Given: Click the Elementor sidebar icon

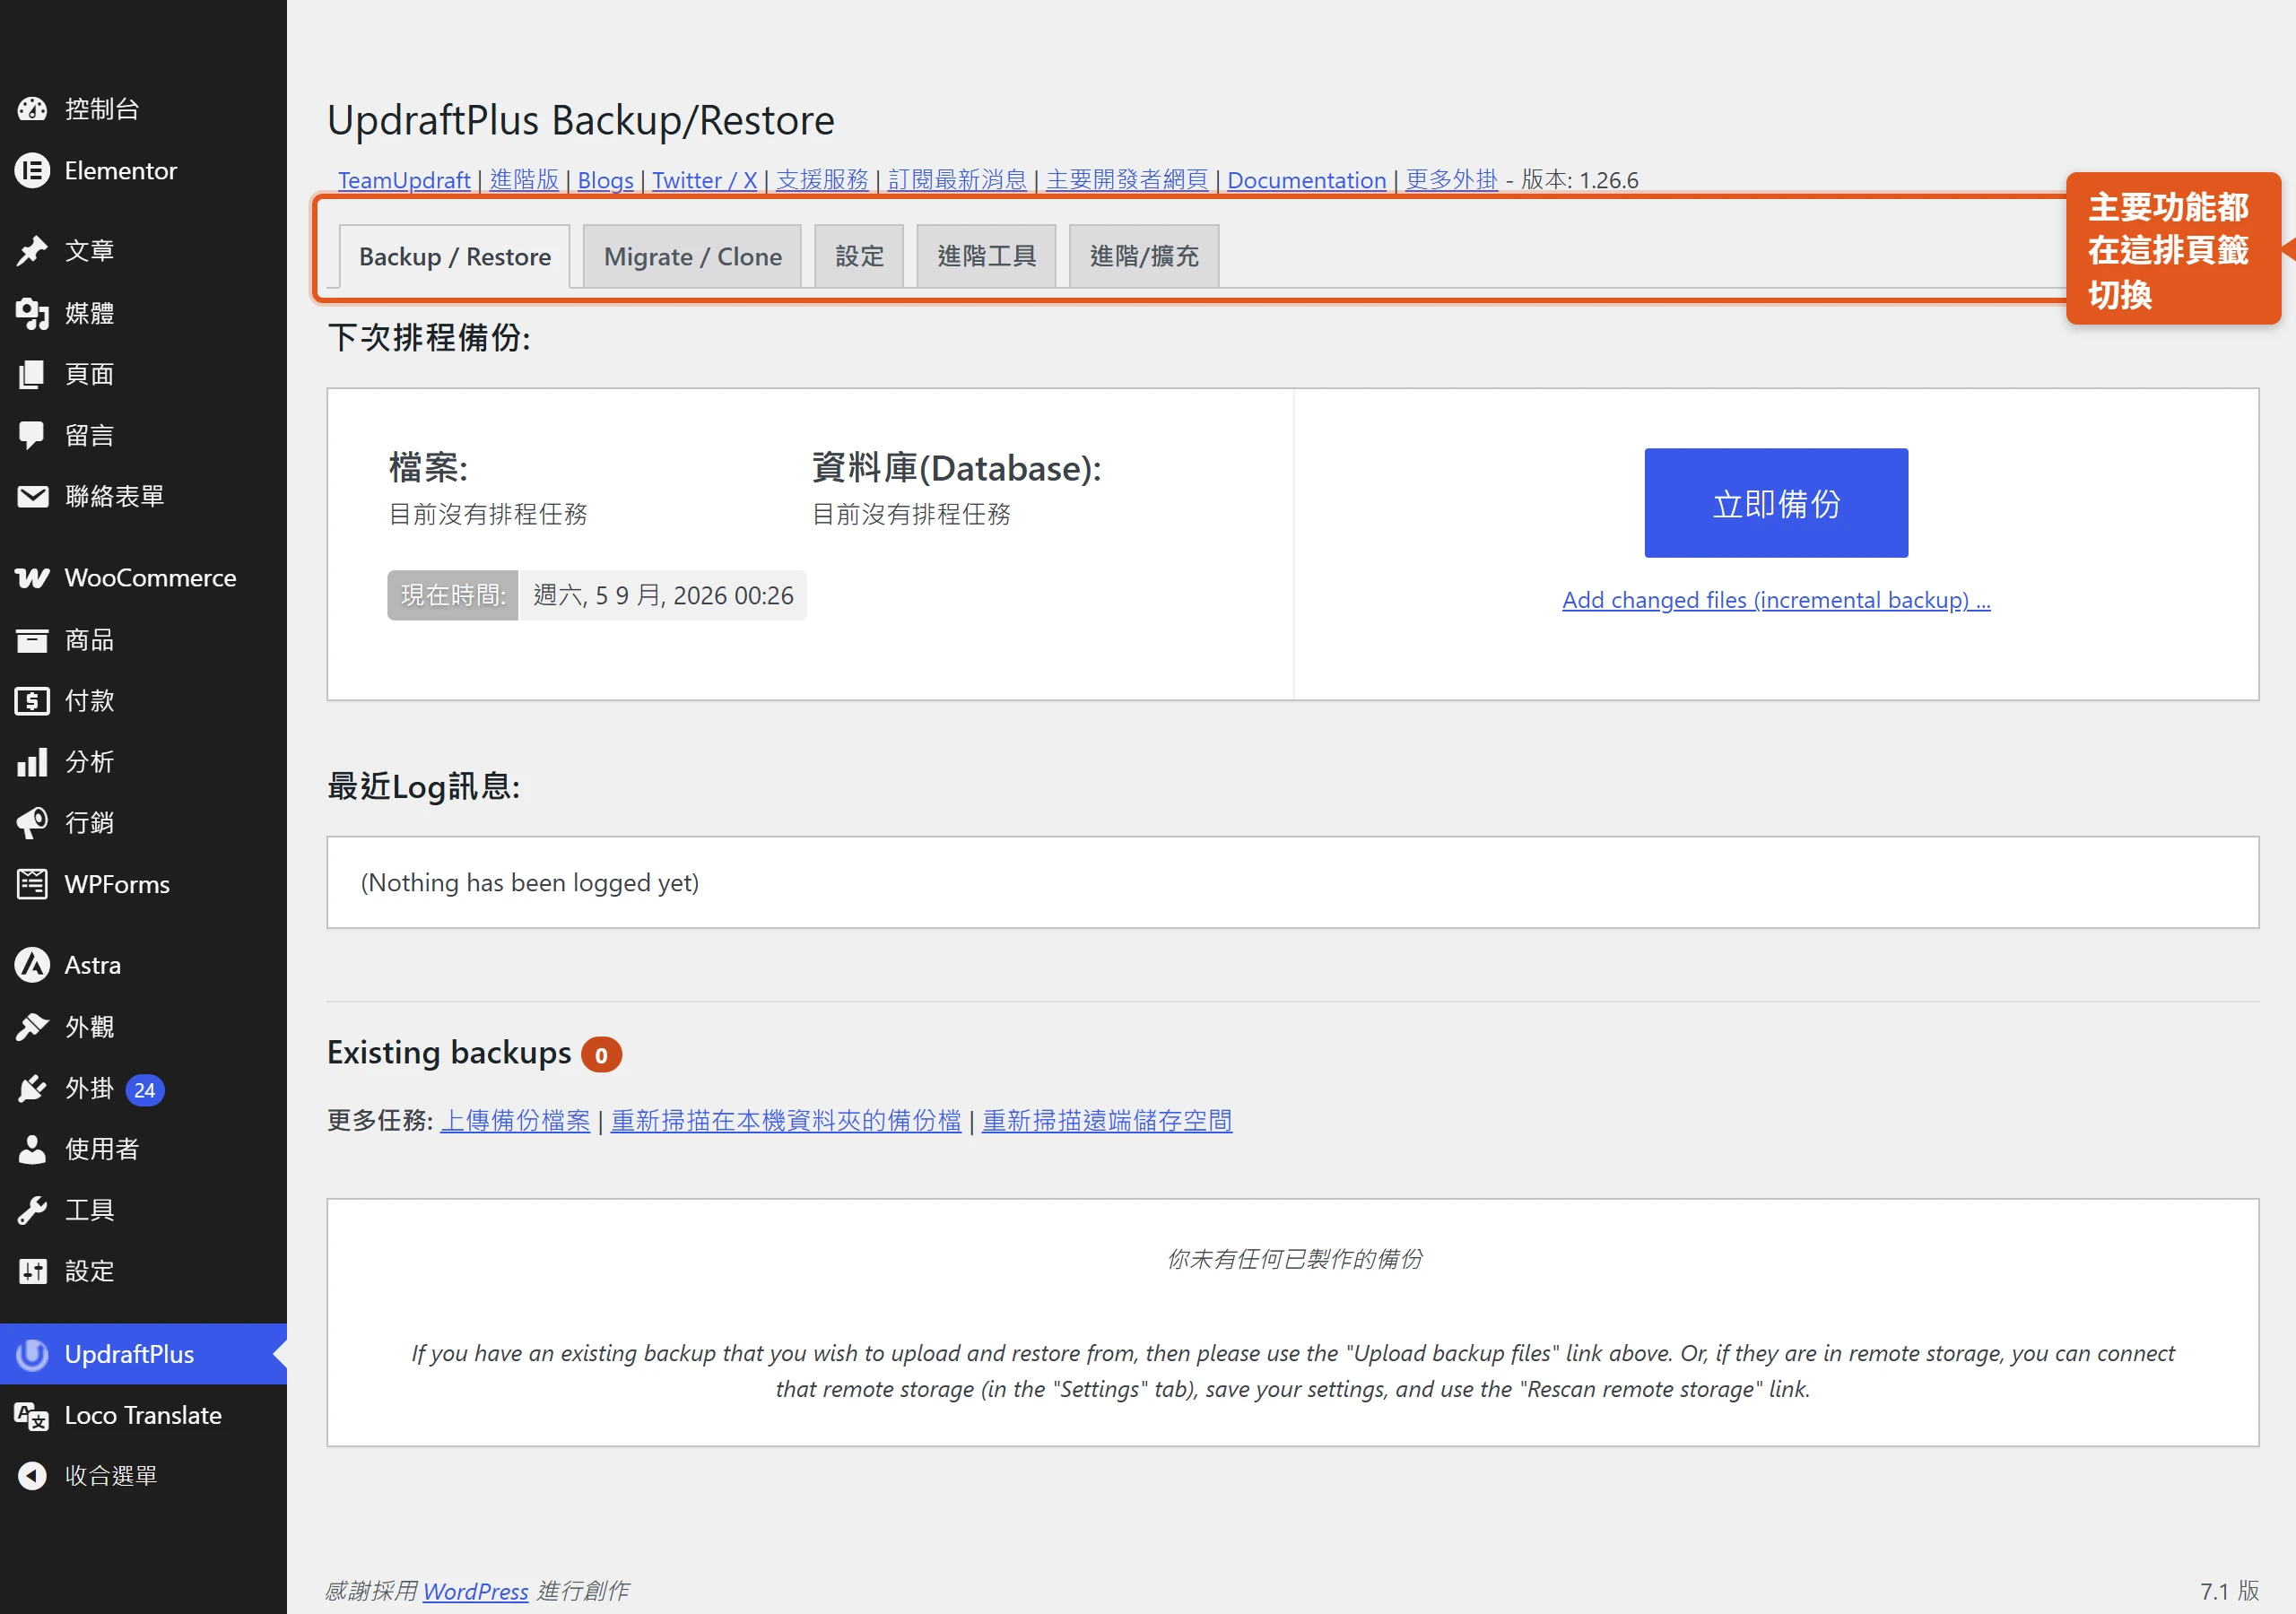Looking at the screenshot, I should point(32,171).
